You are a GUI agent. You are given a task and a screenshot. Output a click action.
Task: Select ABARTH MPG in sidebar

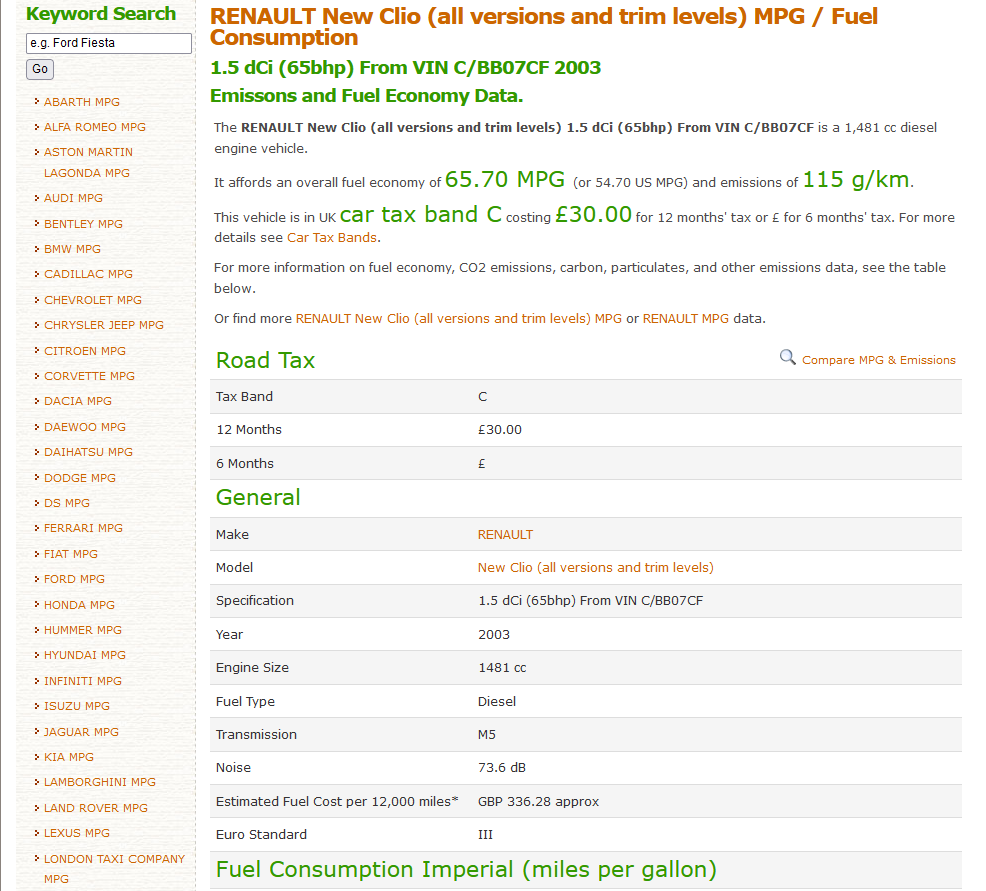tap(81, 102)
